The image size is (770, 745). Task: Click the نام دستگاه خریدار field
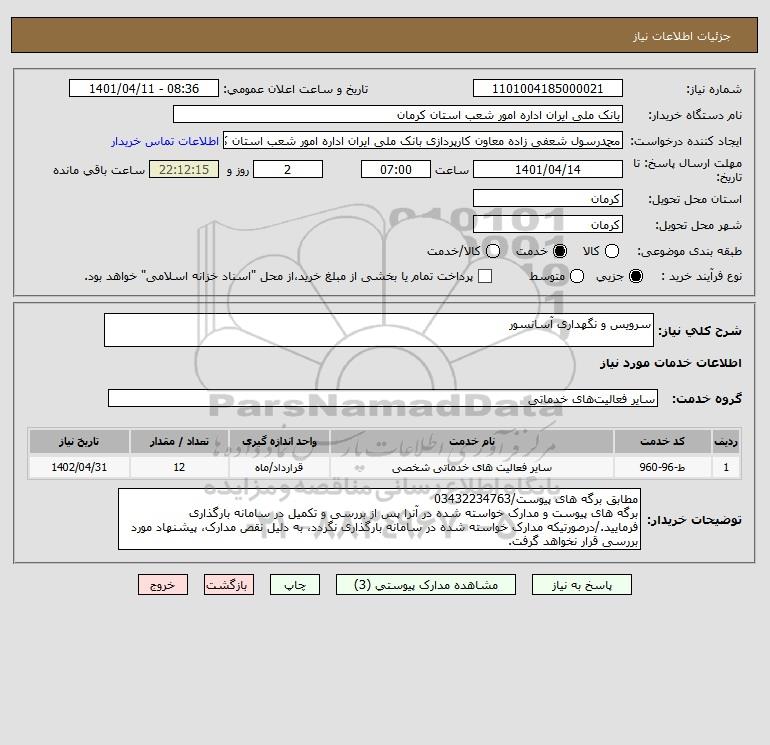(x=398, y=115)
